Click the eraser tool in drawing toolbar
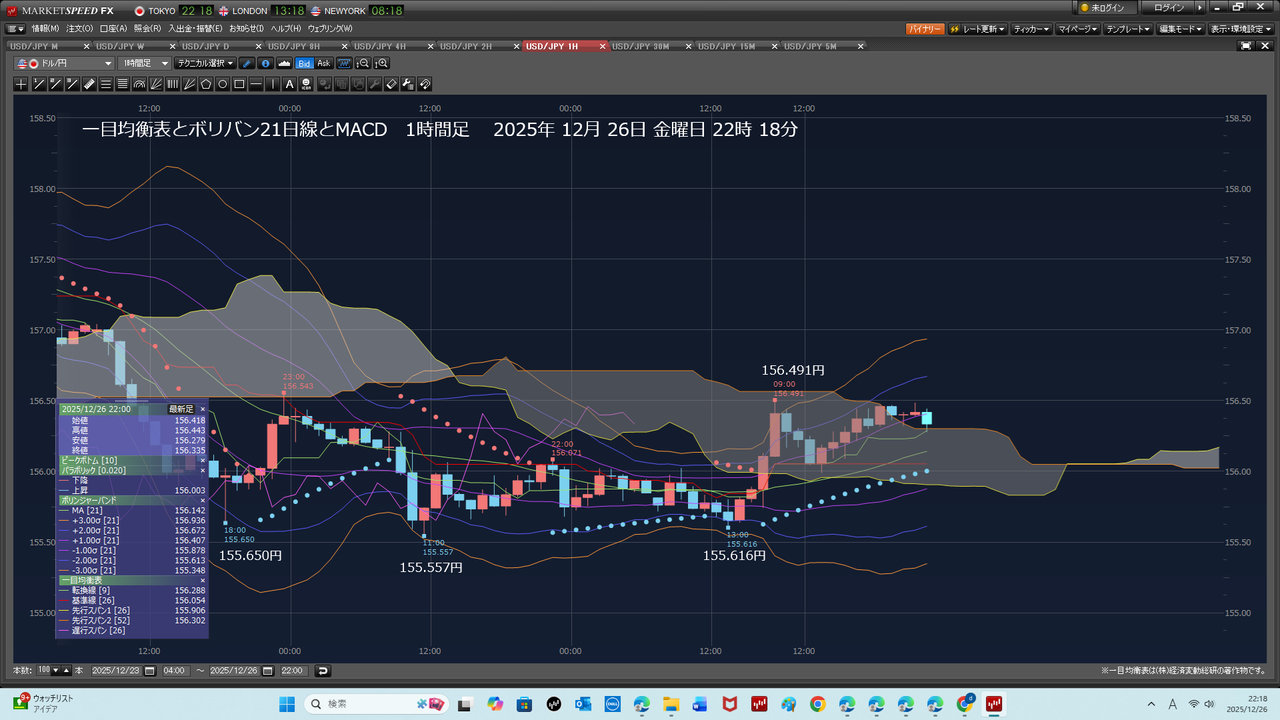The width and height of the screenshot is (1280, 720). tap(392, 84)
